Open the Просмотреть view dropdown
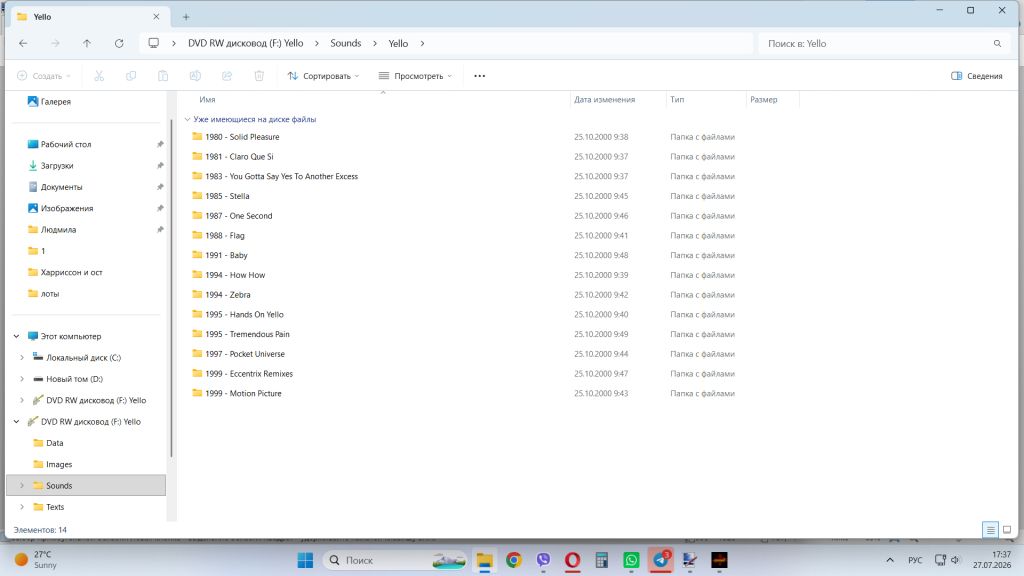The width and height of the screenshot is (1024, 576). point(415,76)
